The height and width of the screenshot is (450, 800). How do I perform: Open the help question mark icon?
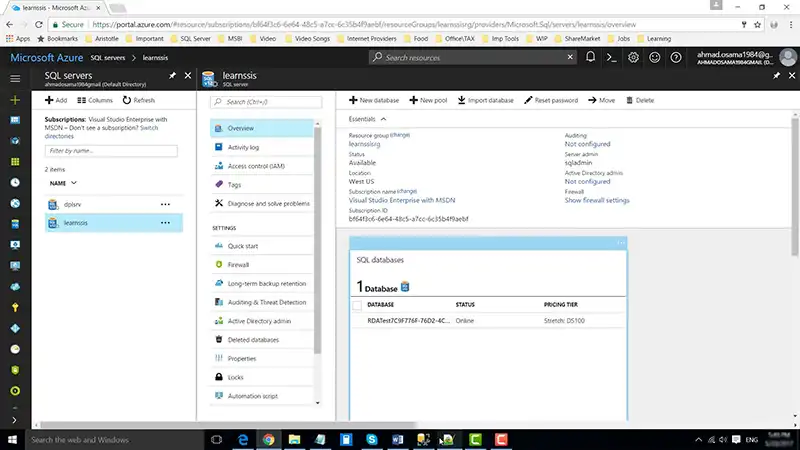[x=676, y=58]
